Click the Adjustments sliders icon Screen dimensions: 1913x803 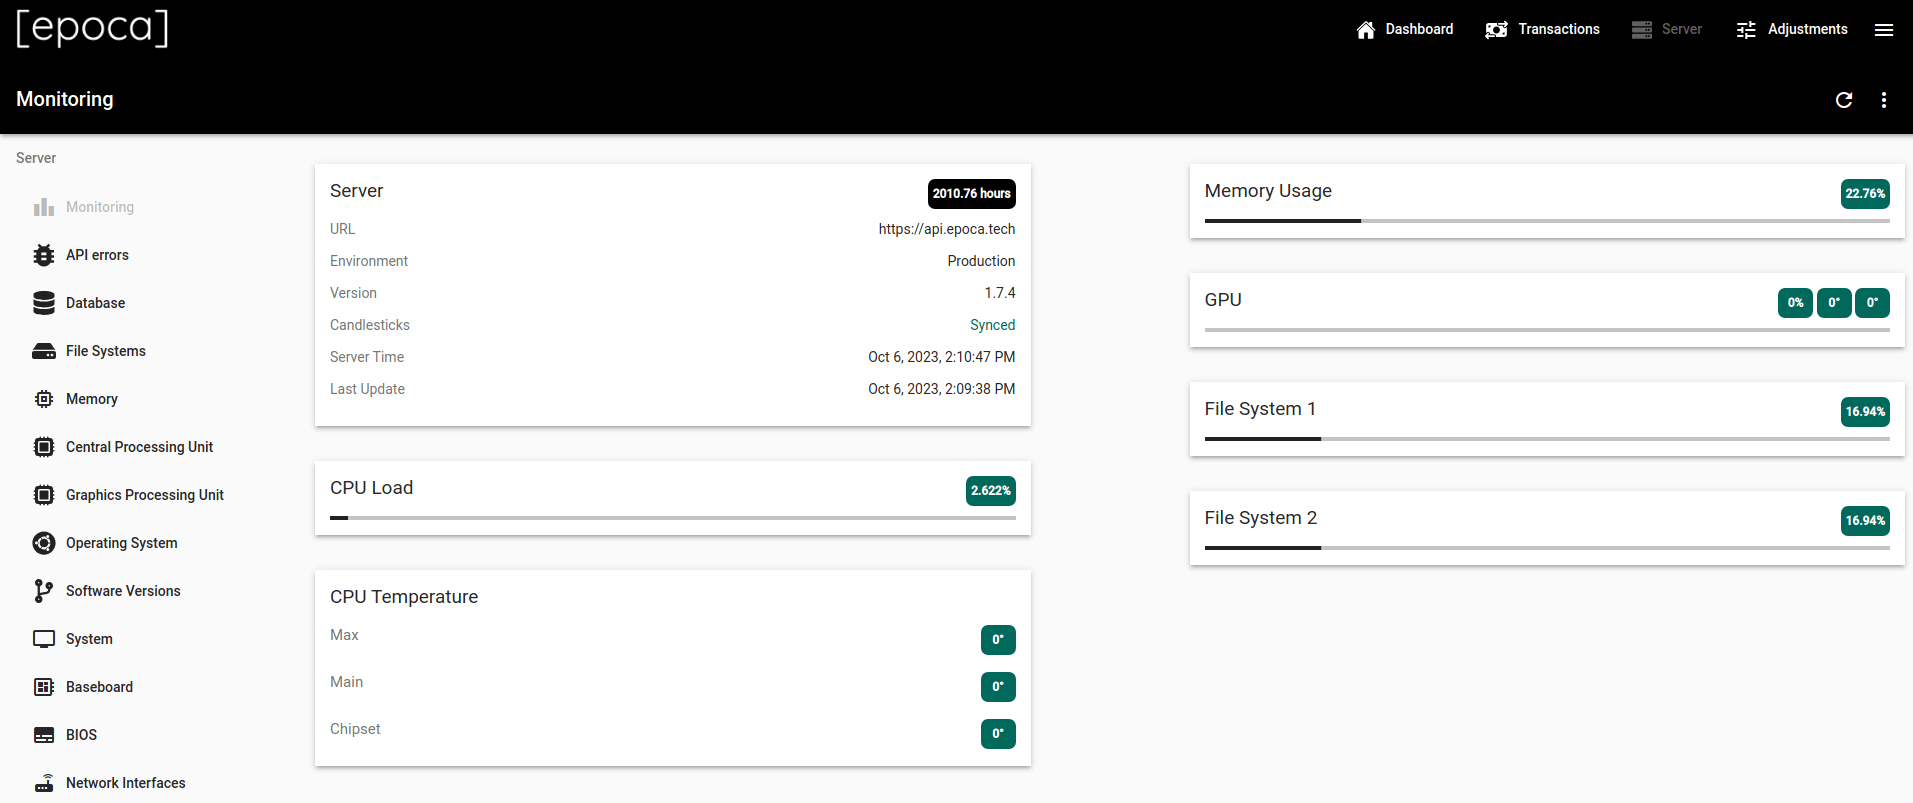point(1746,30)
